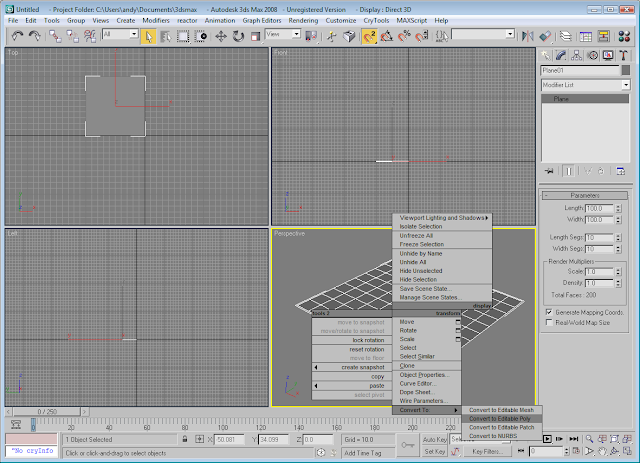This screenshot has width=640, height=463.
Task: Click the 0 / 250 time slider
Action: (47, 412)
